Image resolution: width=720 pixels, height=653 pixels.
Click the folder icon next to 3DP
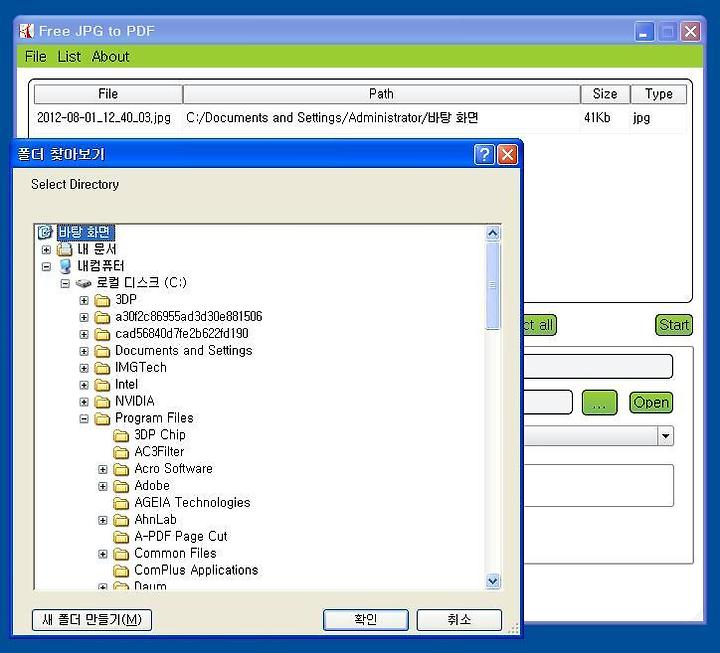click(x=102, y=300)
